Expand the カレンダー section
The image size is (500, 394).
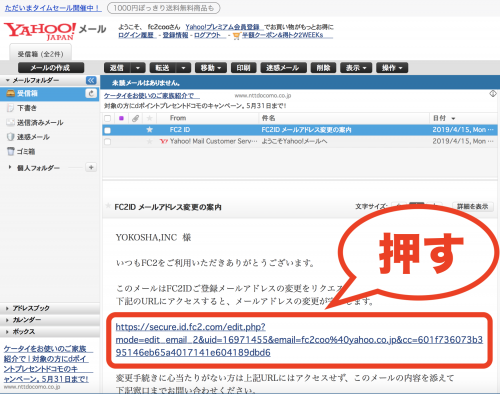click(x=7, y=320)
